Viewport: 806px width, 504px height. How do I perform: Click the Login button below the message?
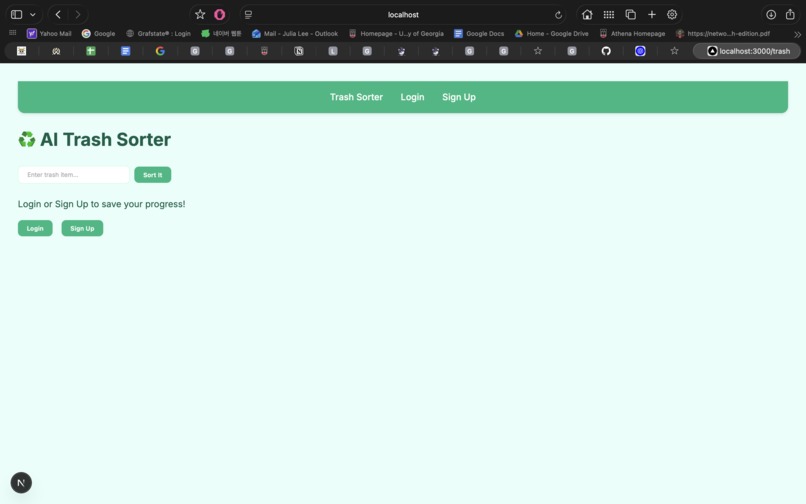35,228
